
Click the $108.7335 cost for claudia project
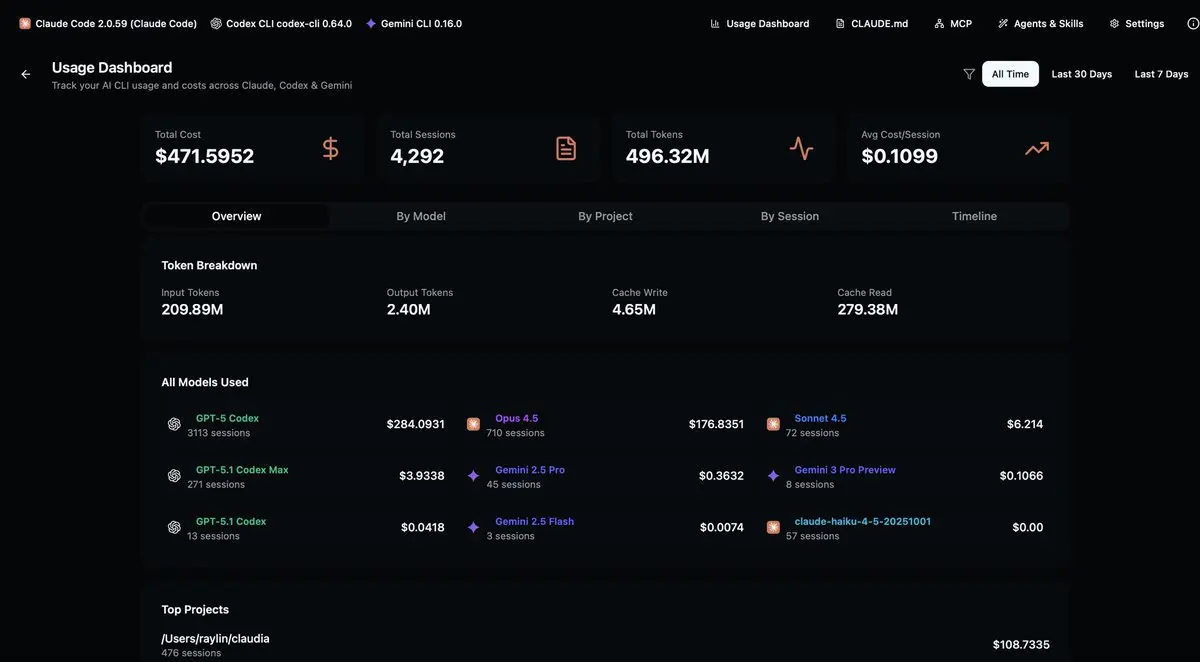point(1021,645)
